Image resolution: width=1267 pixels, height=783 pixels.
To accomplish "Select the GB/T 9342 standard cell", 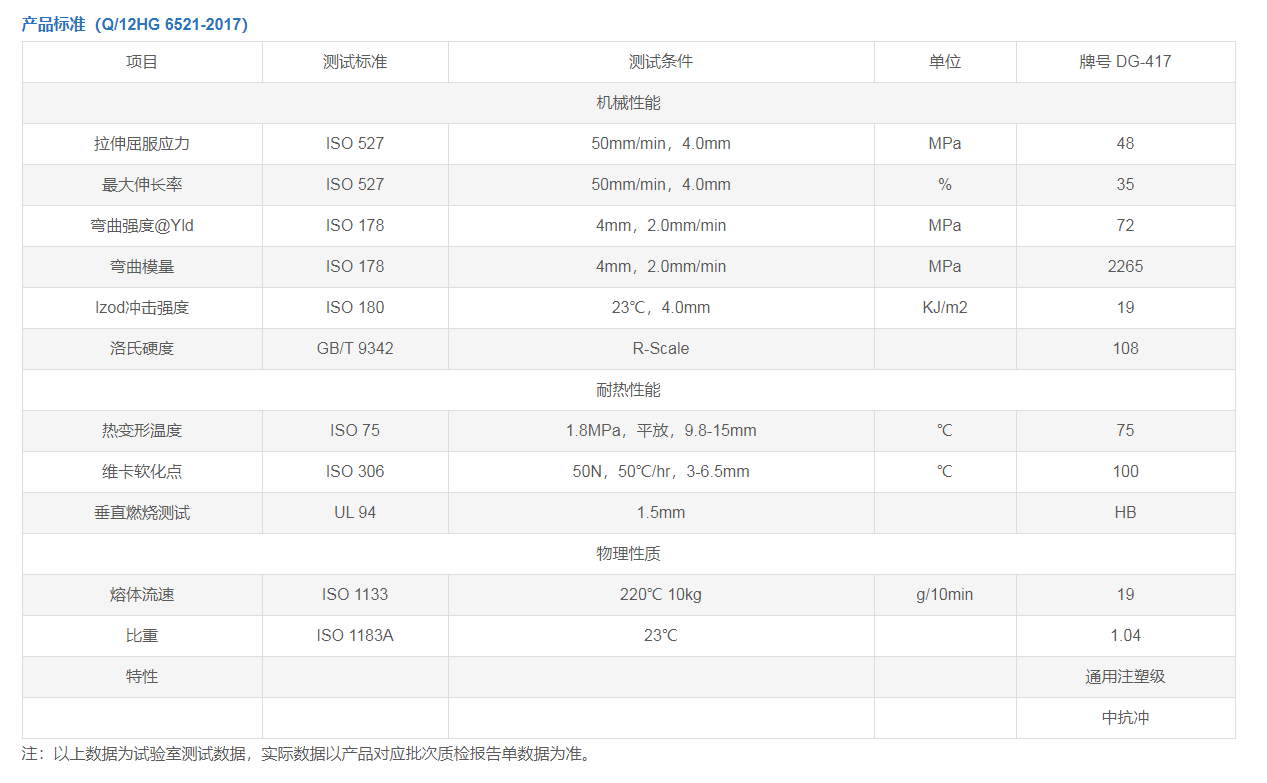I will pyautogui.click(x=355, y=349).
